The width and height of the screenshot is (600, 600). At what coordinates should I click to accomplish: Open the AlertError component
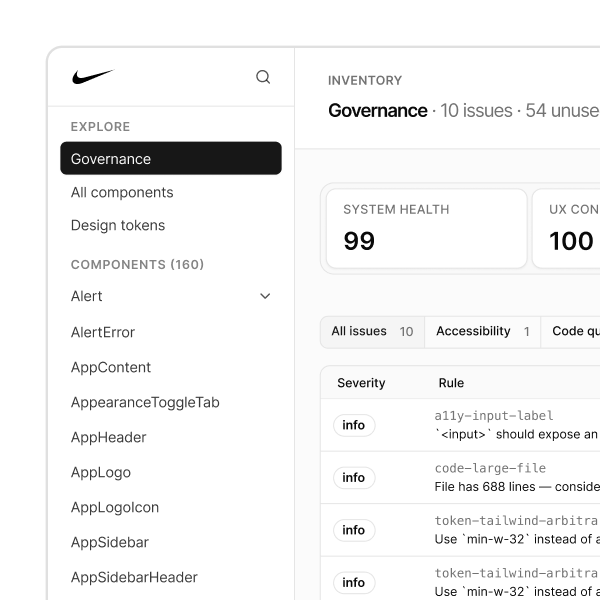(x=103, y=332)
